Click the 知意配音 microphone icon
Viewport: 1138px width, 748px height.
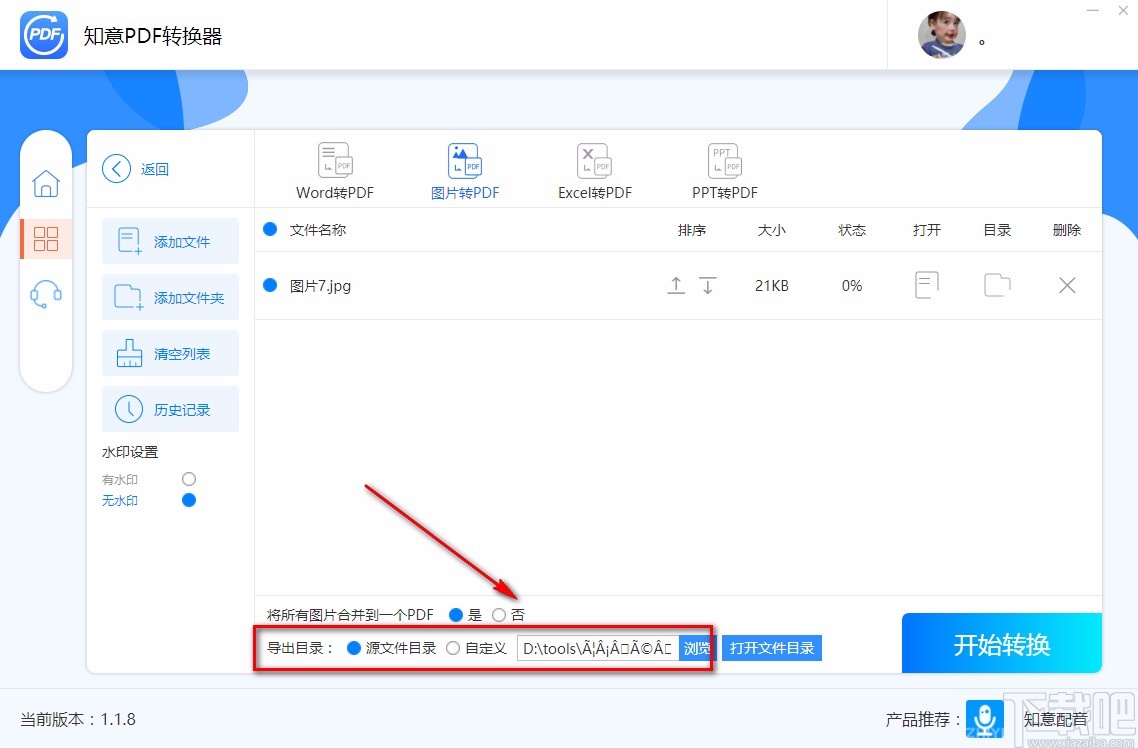click(984, 719)
